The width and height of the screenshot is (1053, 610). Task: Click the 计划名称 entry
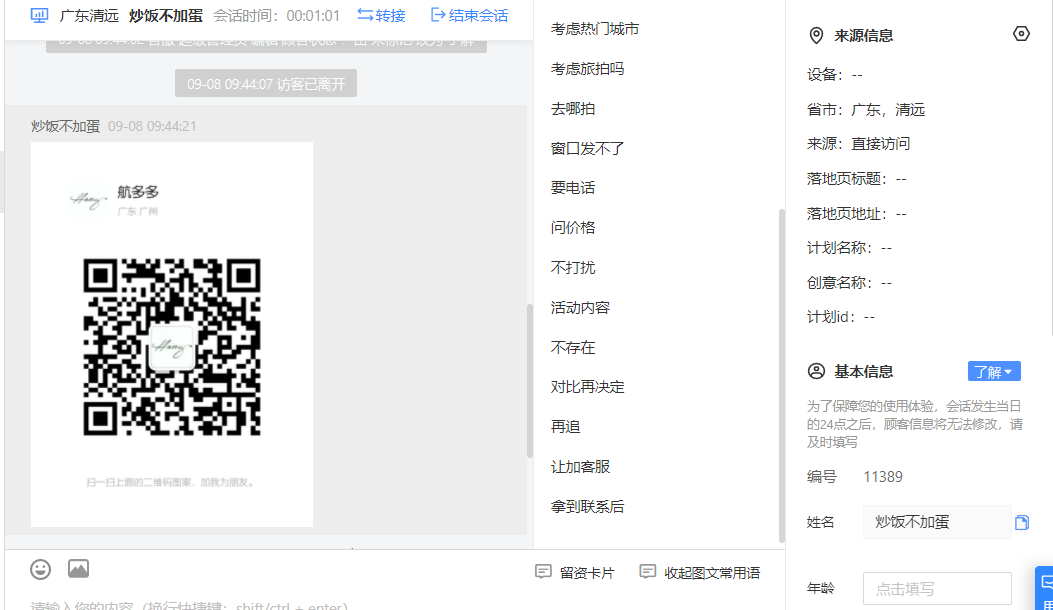point(850,248)
